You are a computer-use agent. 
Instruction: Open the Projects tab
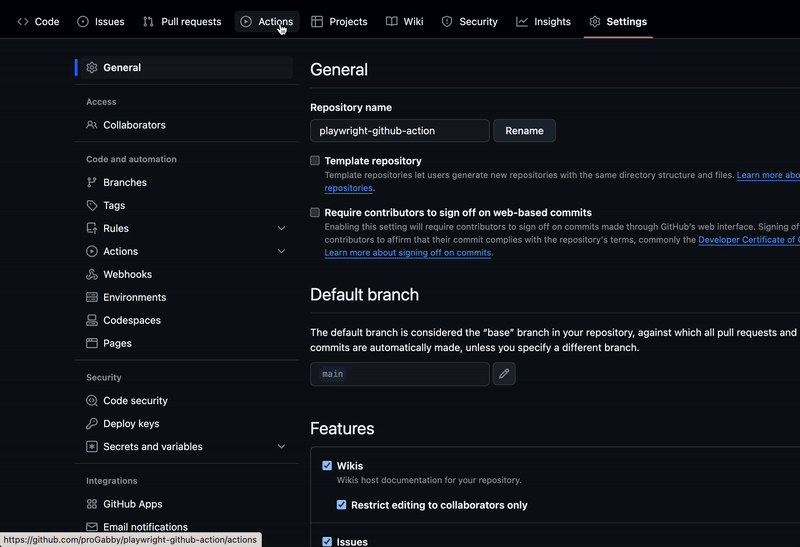coord(339,21)
